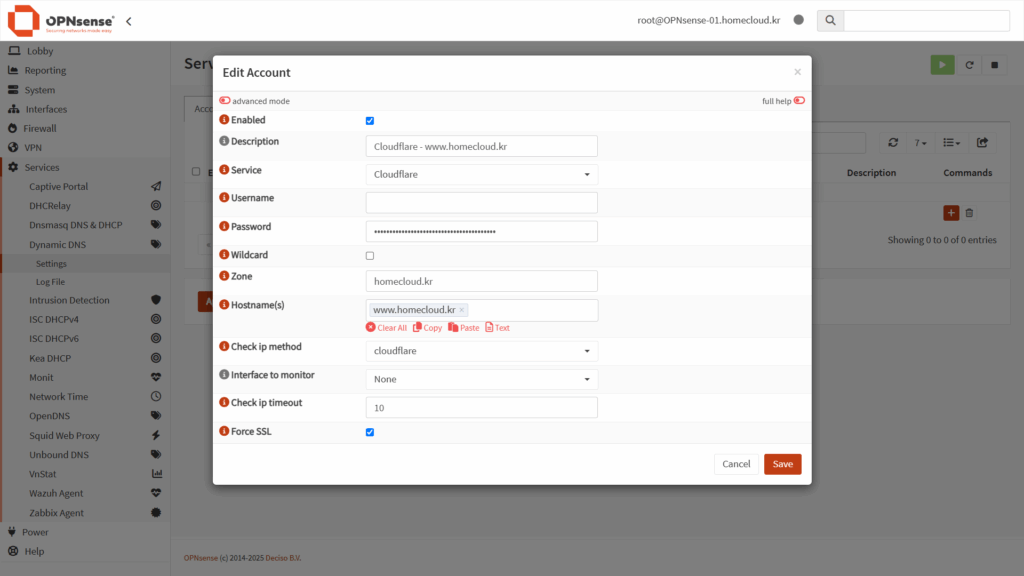Enable the Wildcard checkbox

(x=370, y=256)
